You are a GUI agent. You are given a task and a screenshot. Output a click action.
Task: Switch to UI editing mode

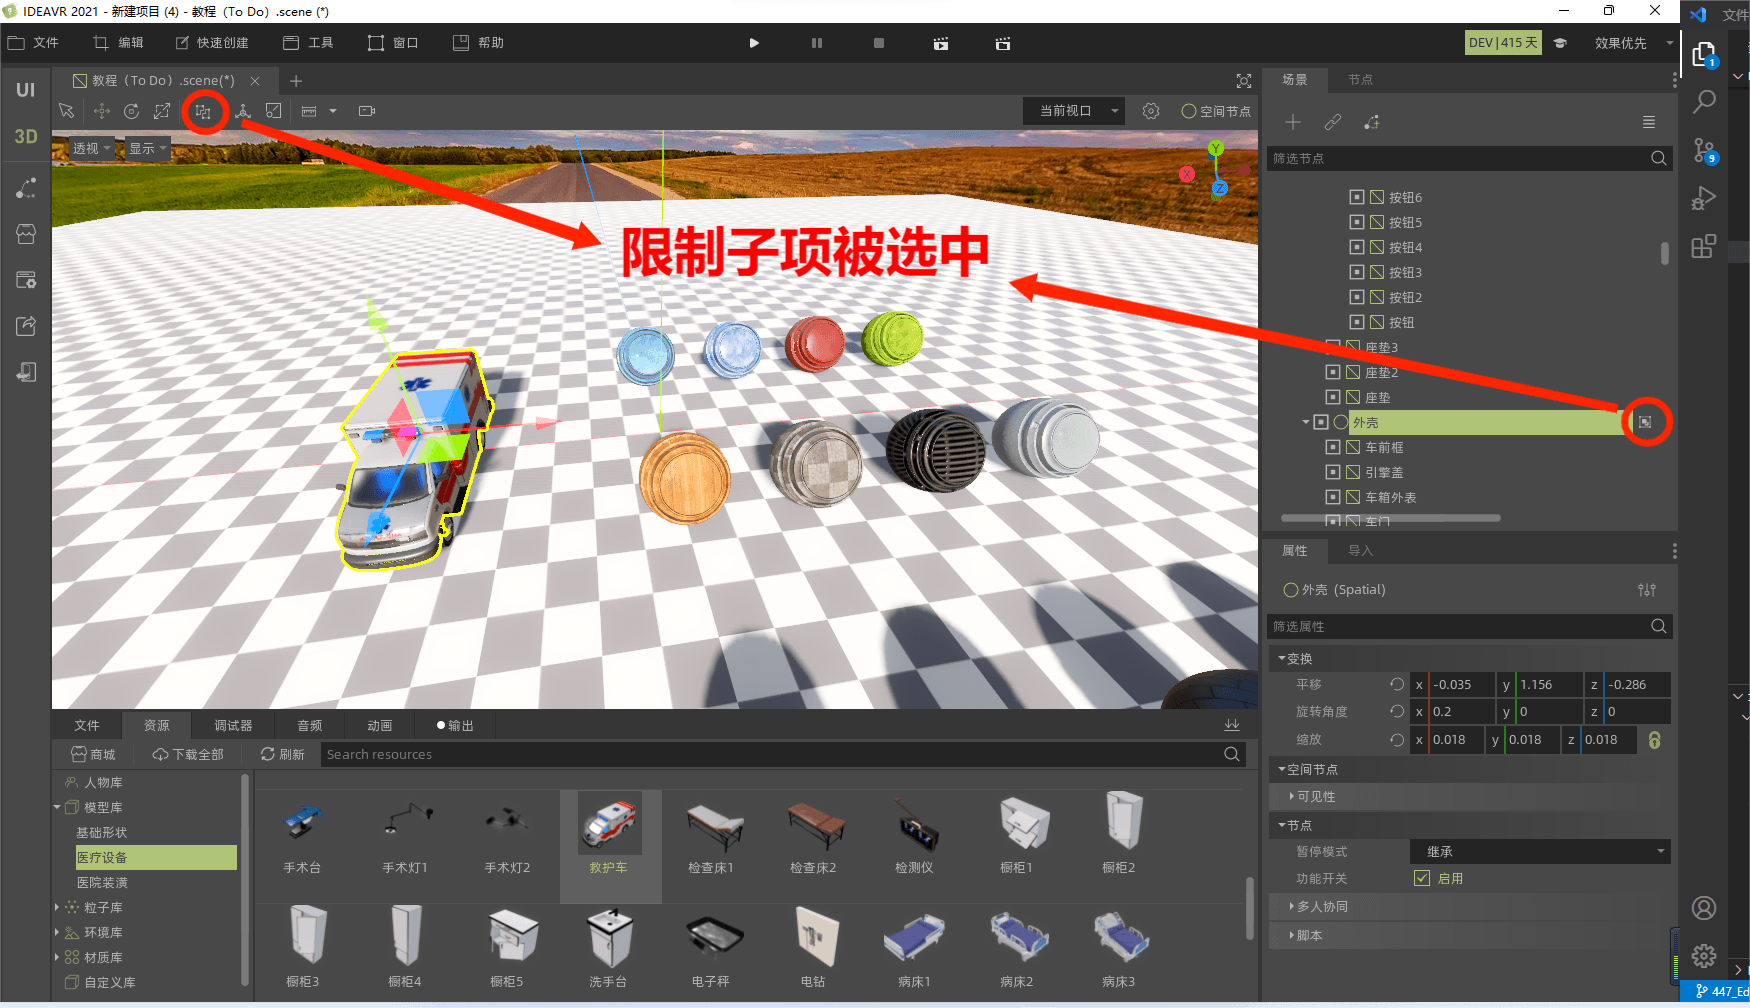point(26,90)
